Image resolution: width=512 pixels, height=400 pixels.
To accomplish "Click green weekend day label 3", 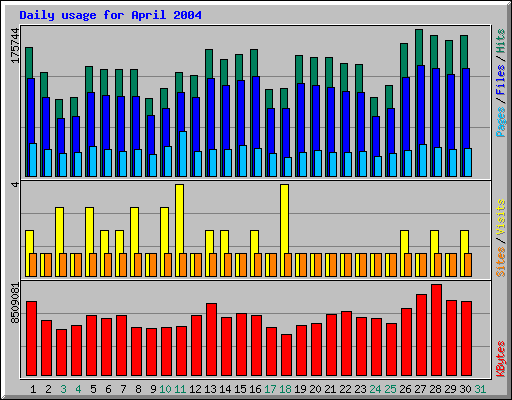I will click(x=63, y=389).
